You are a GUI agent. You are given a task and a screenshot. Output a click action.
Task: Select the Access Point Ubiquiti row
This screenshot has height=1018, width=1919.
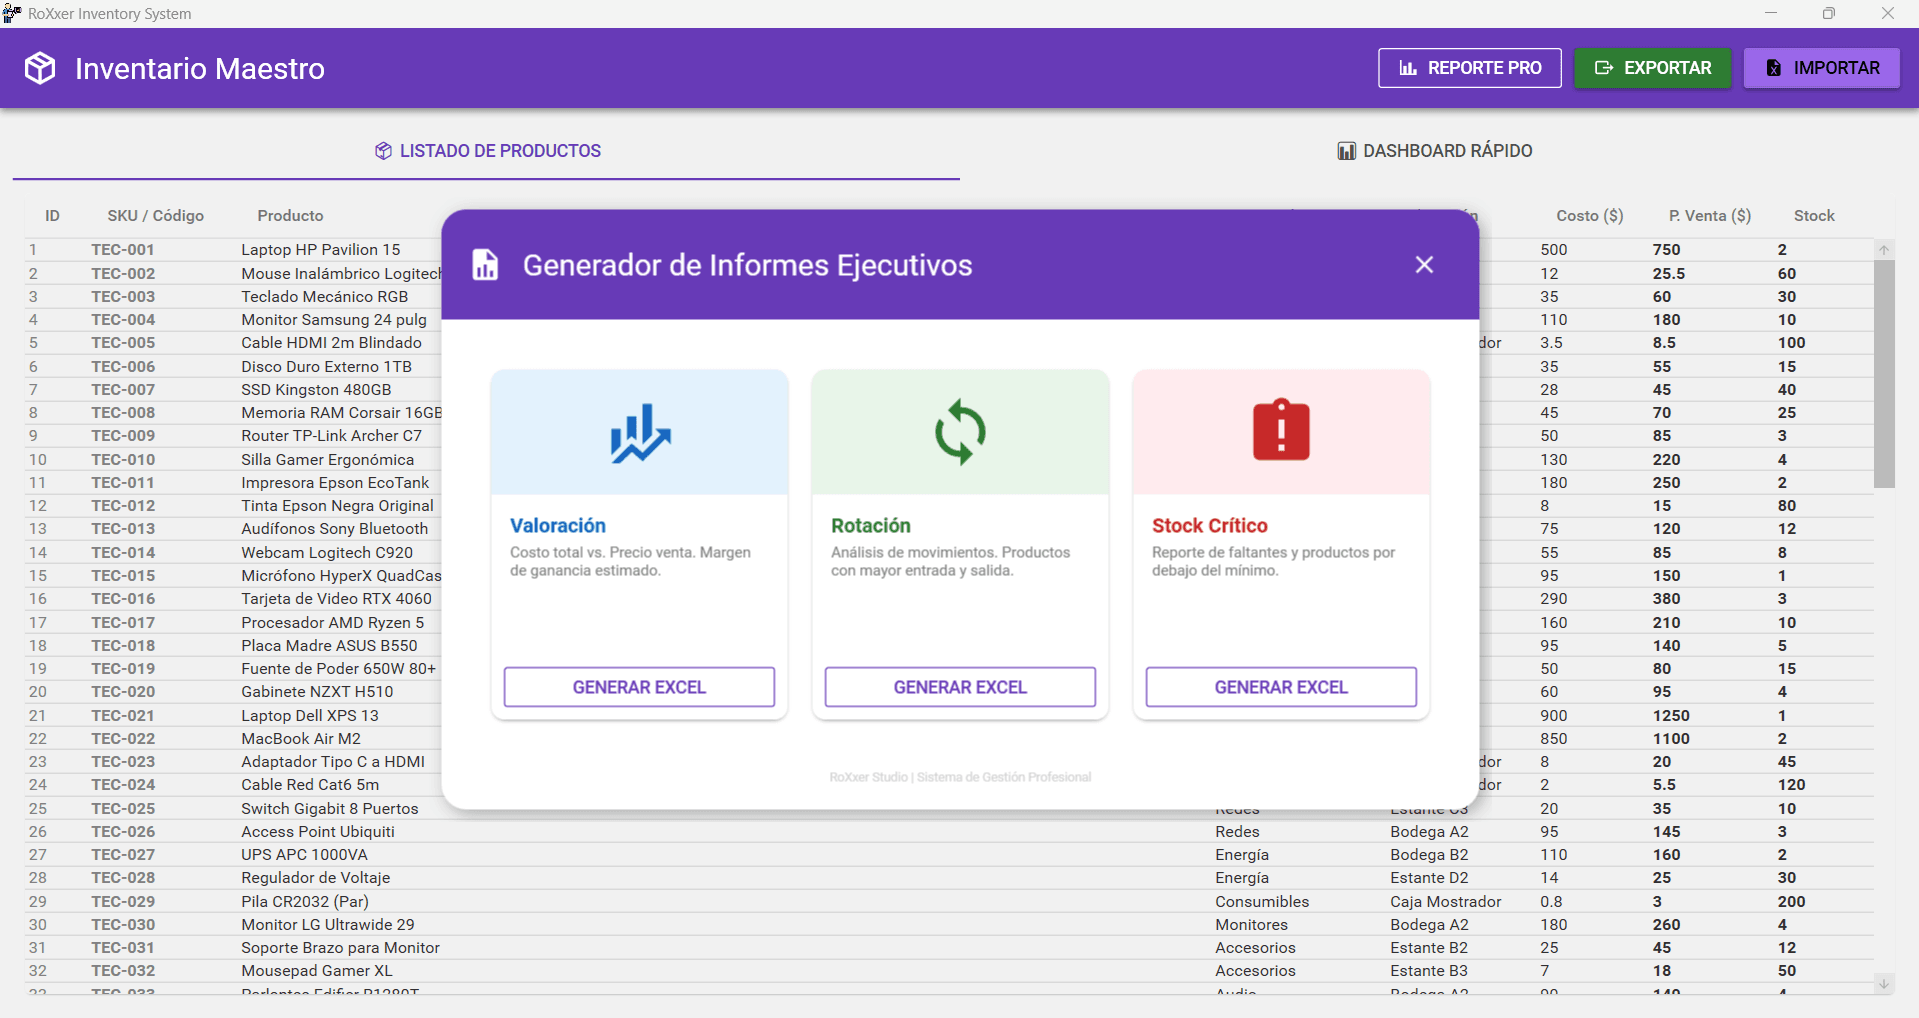pos(949,832)
